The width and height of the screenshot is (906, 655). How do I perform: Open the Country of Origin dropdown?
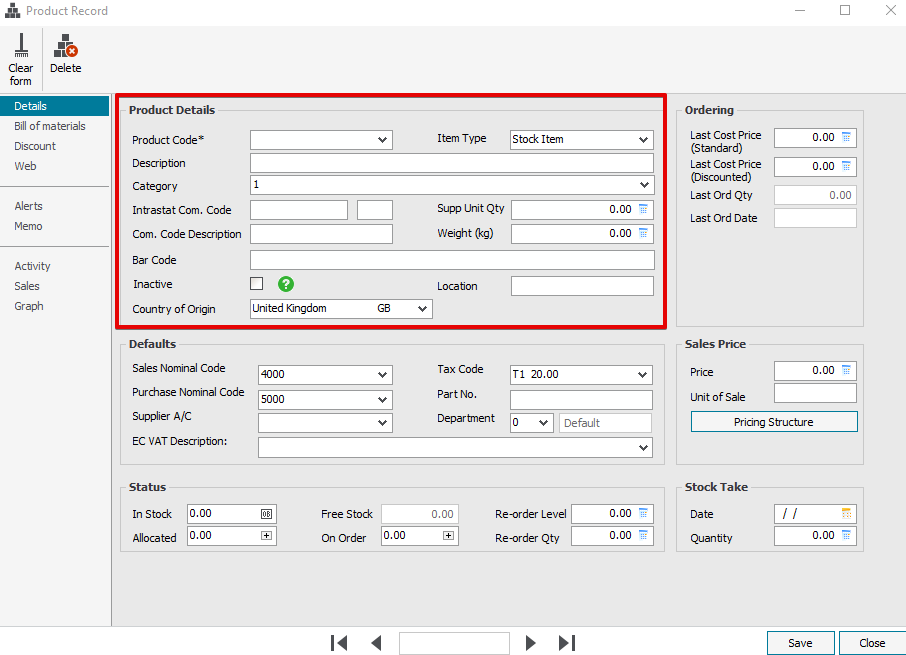[x=421, y=309]
